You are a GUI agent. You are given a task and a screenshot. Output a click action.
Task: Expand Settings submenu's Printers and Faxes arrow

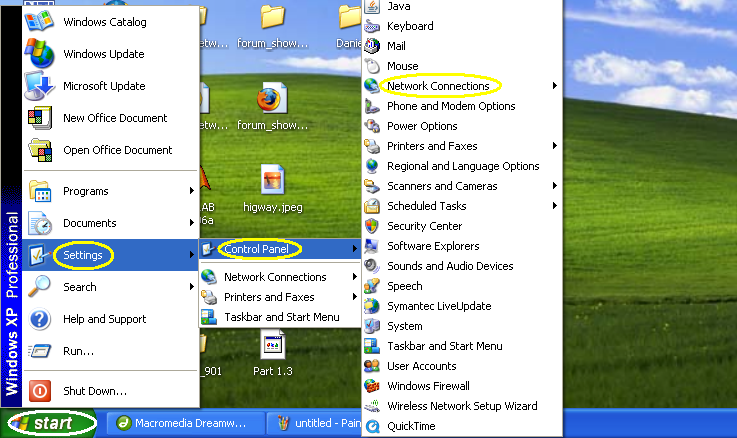355,297
